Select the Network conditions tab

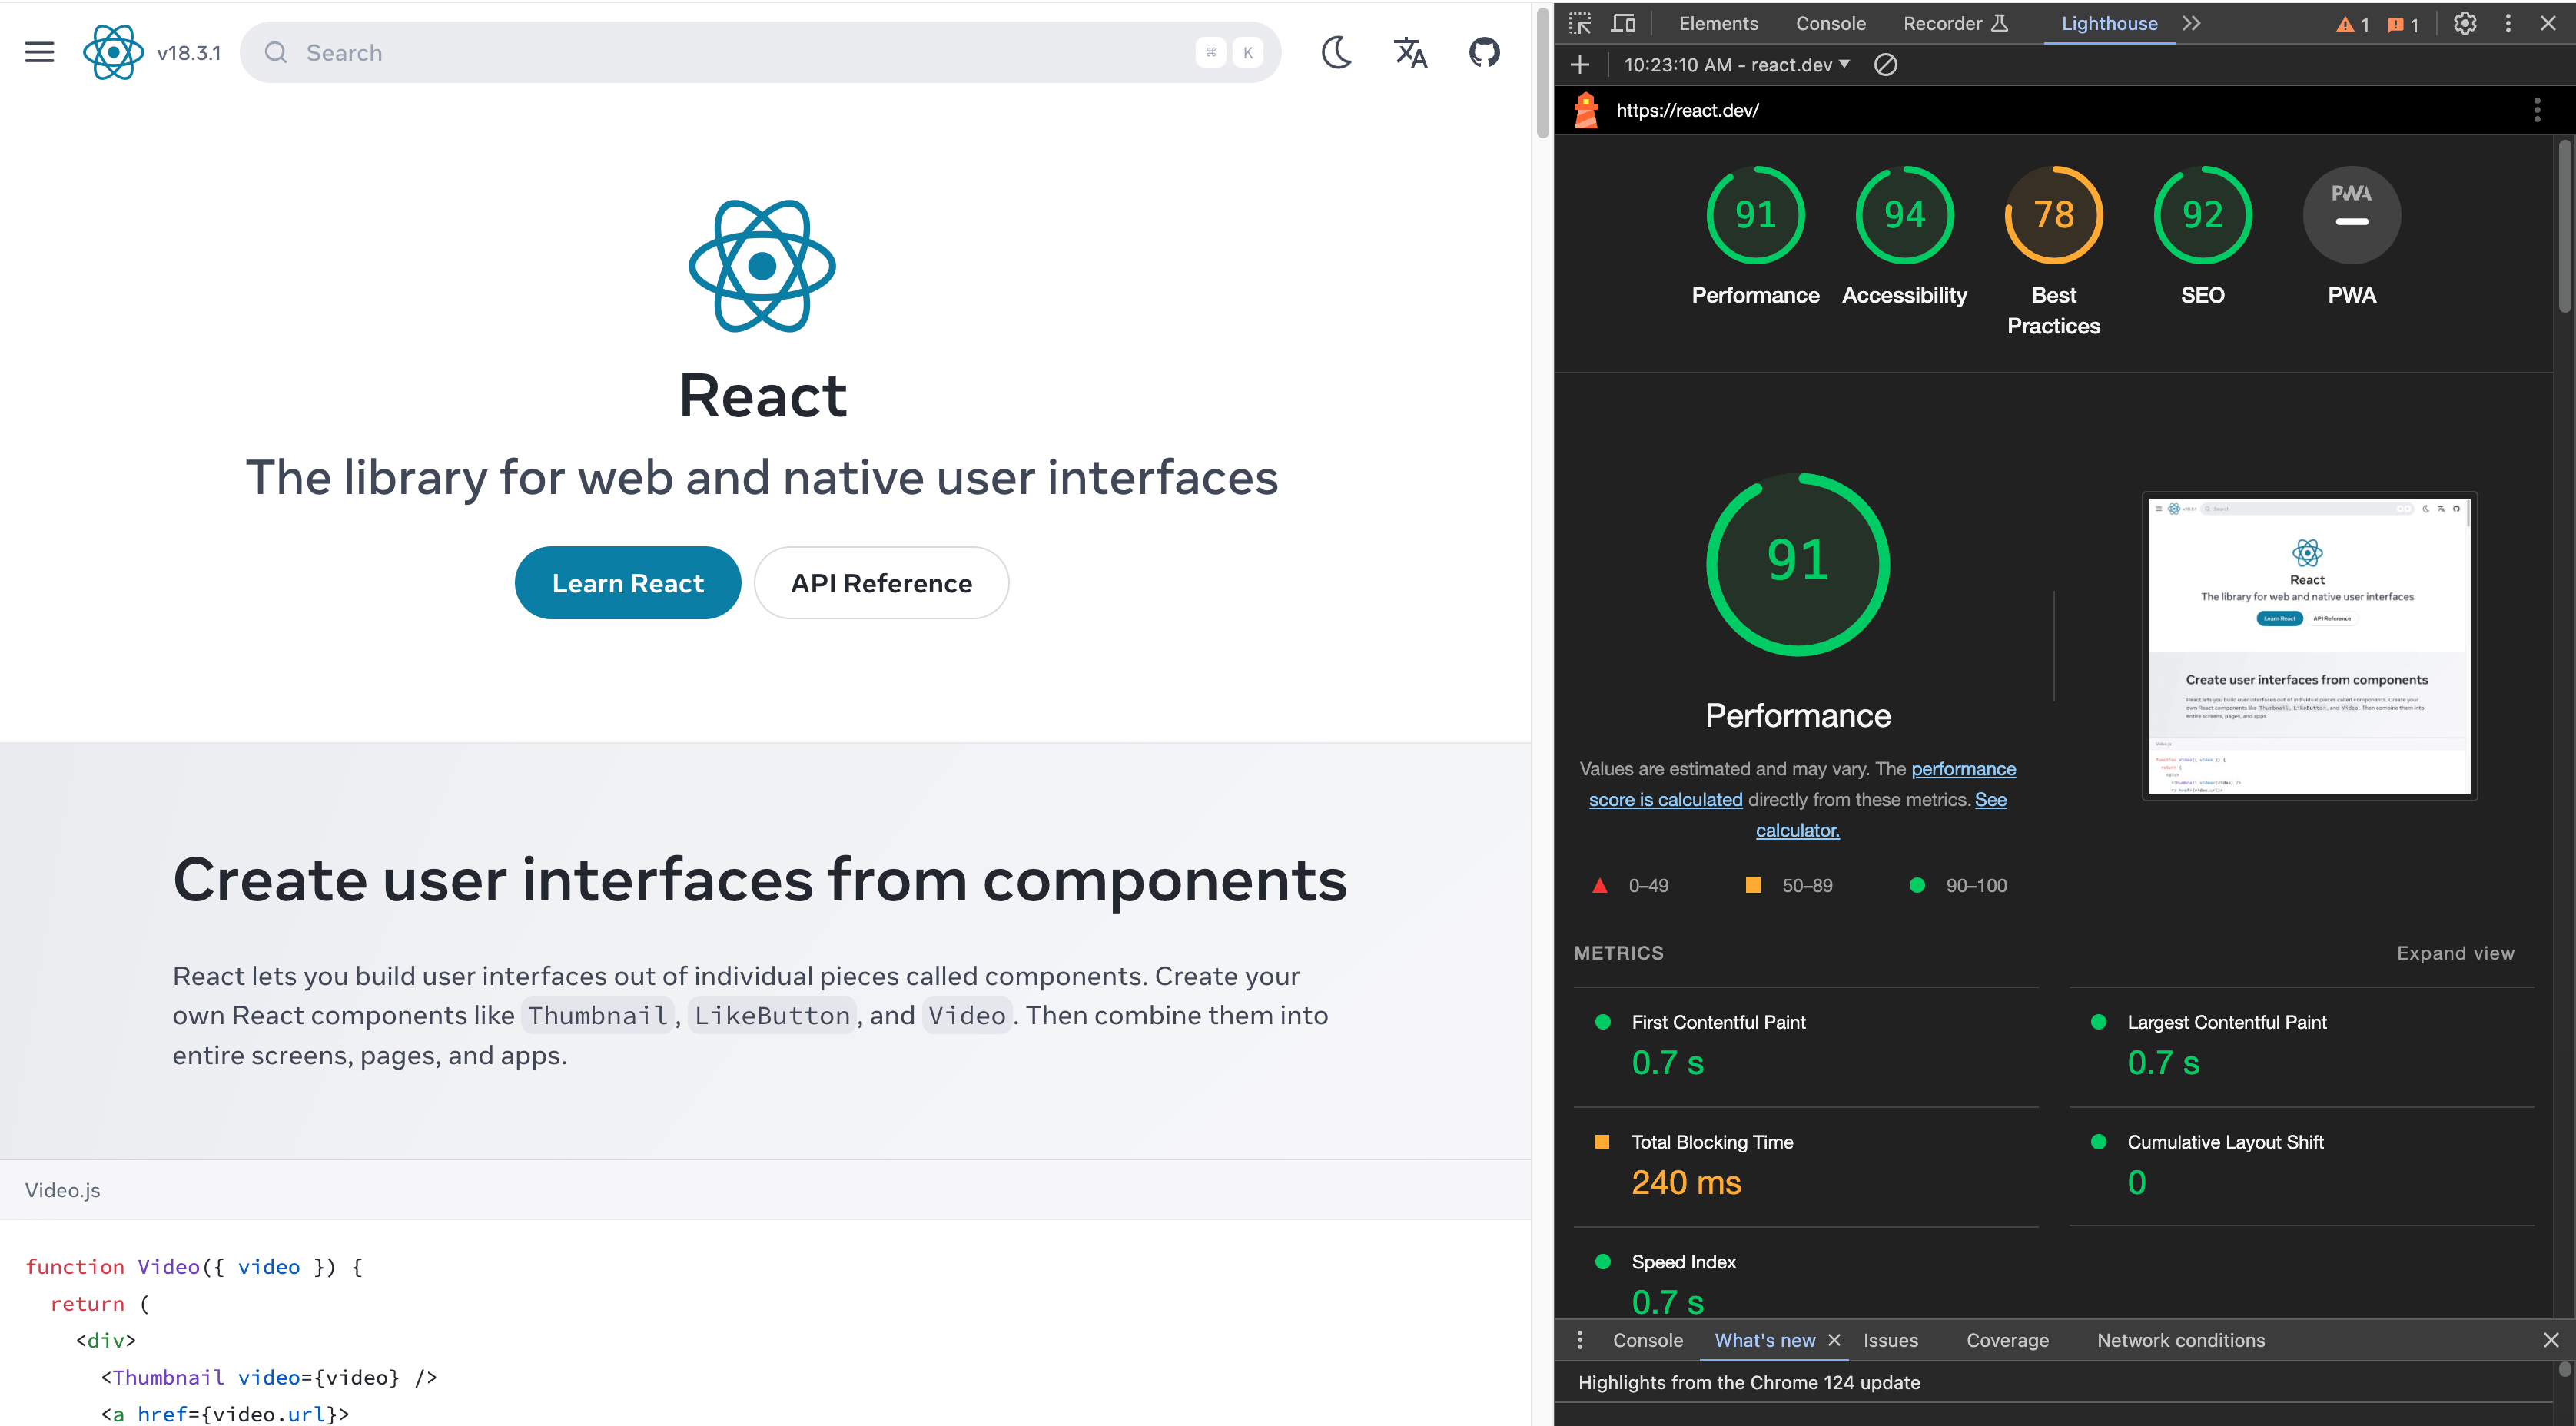click(2181, 1340)
